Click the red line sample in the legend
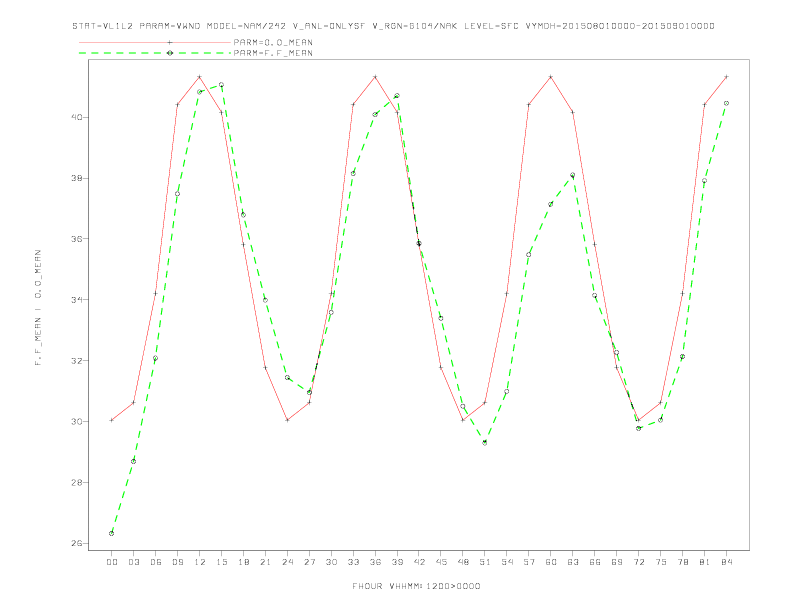 (155, 42)
